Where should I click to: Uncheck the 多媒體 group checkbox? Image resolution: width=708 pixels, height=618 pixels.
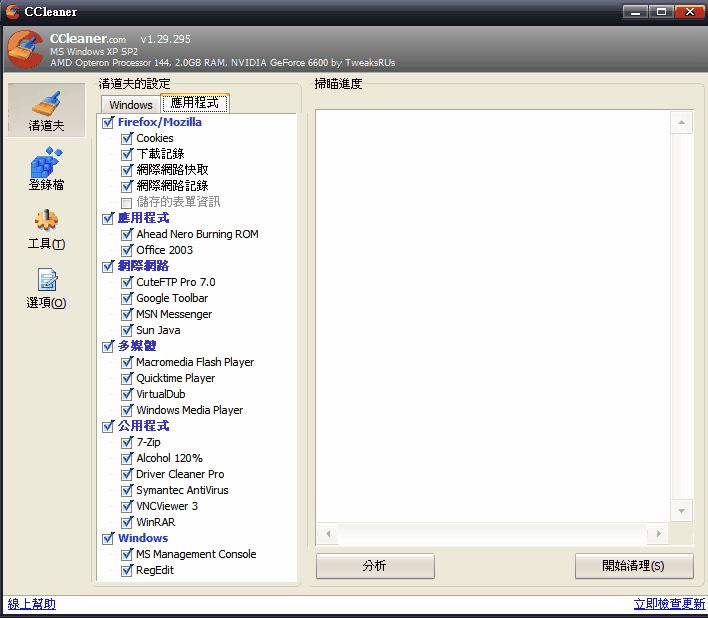click(108, 346)
